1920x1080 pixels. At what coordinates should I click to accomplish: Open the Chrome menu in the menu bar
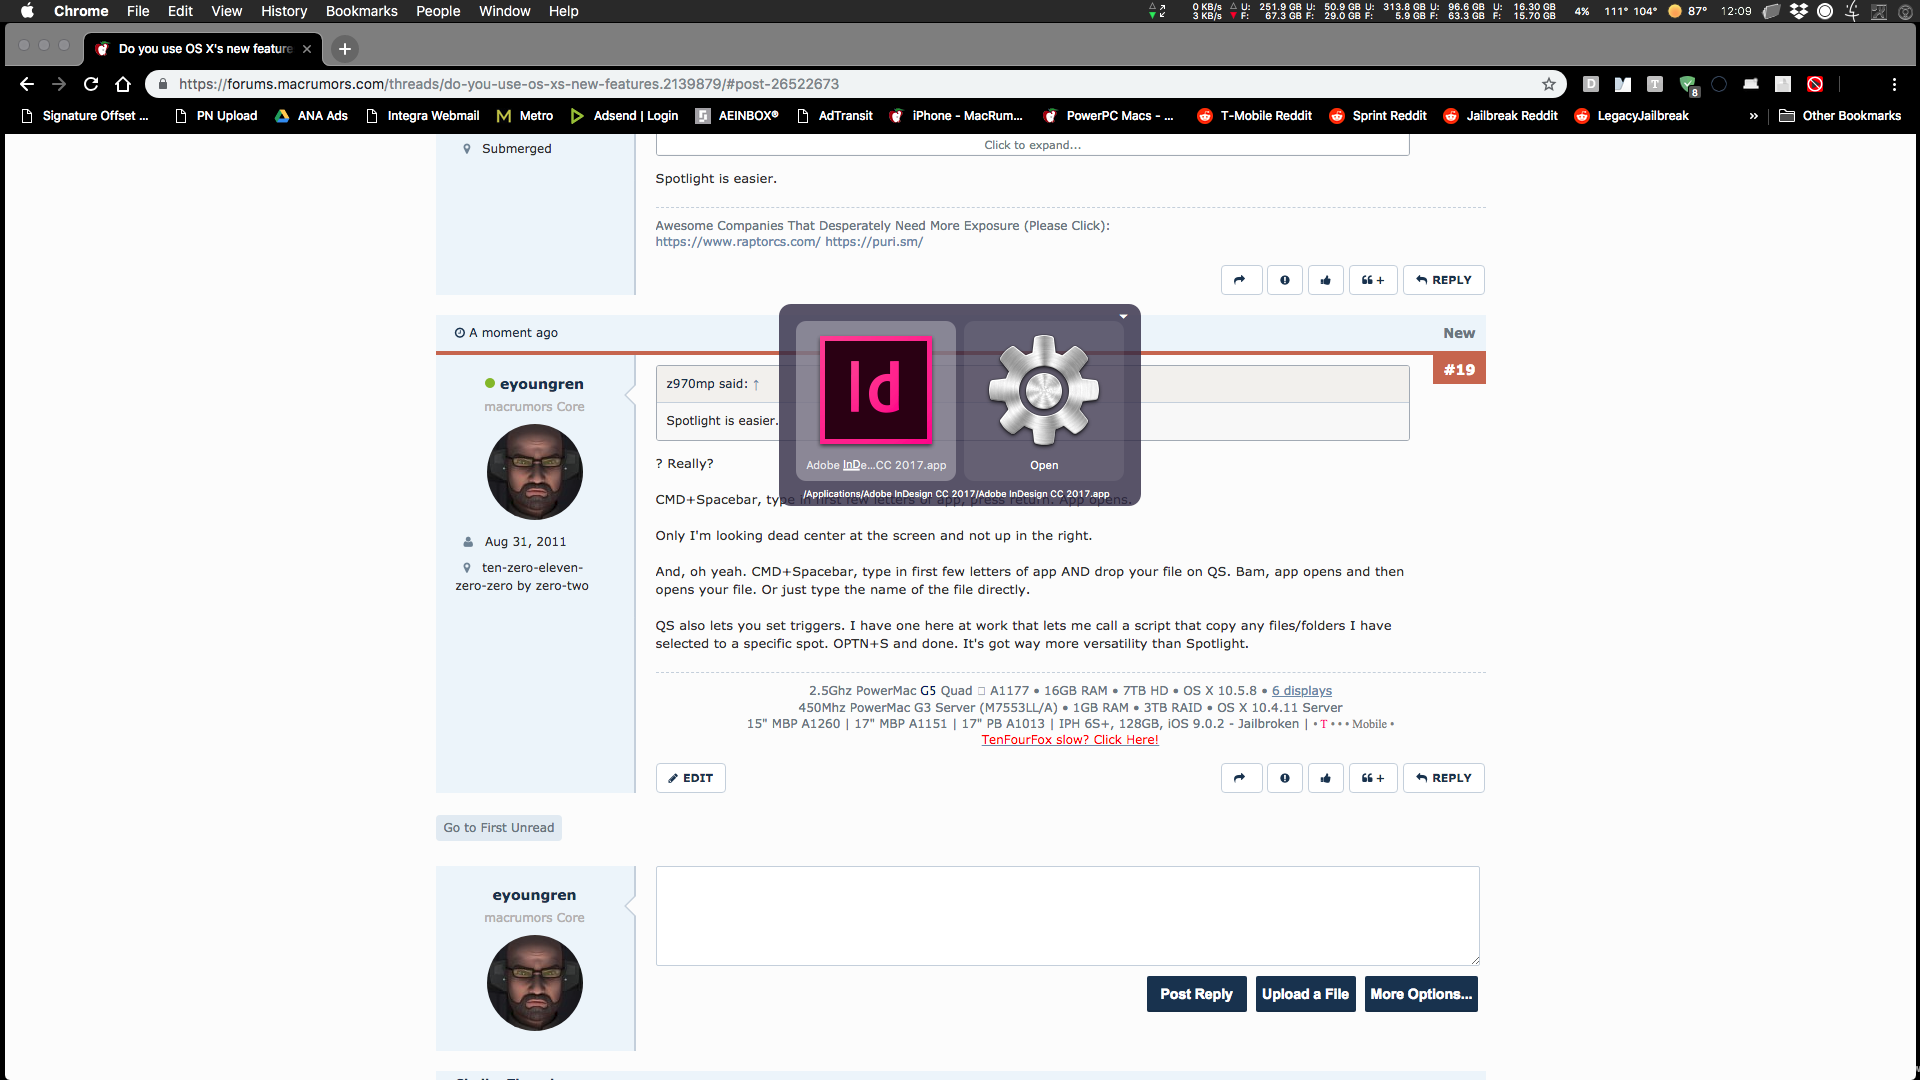(x=81, y=11)
